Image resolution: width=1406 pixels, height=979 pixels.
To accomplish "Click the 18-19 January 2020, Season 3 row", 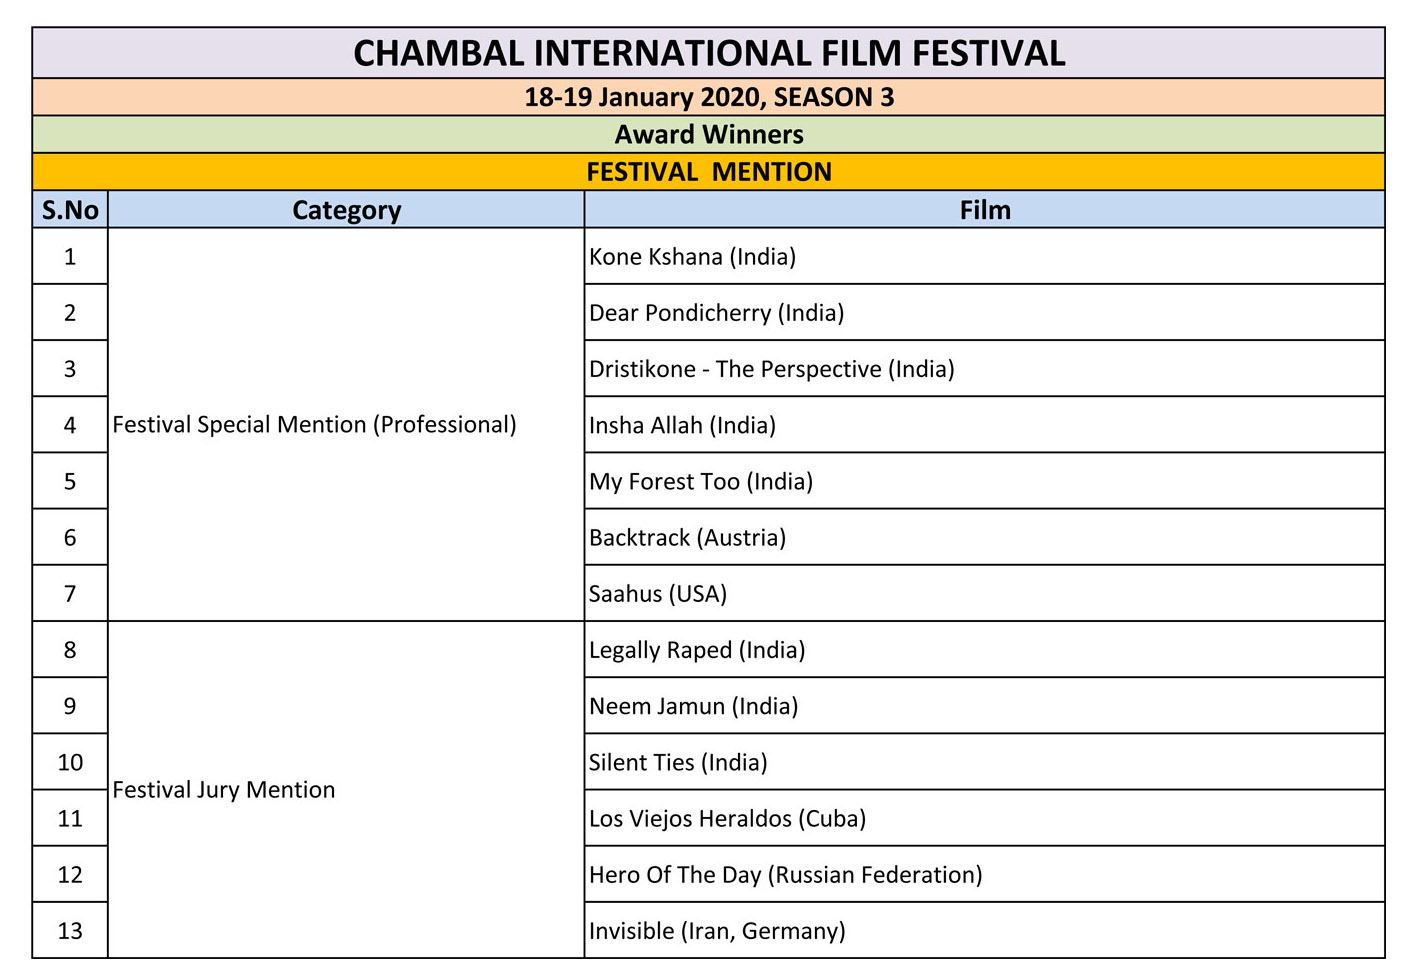I will 708,97.
